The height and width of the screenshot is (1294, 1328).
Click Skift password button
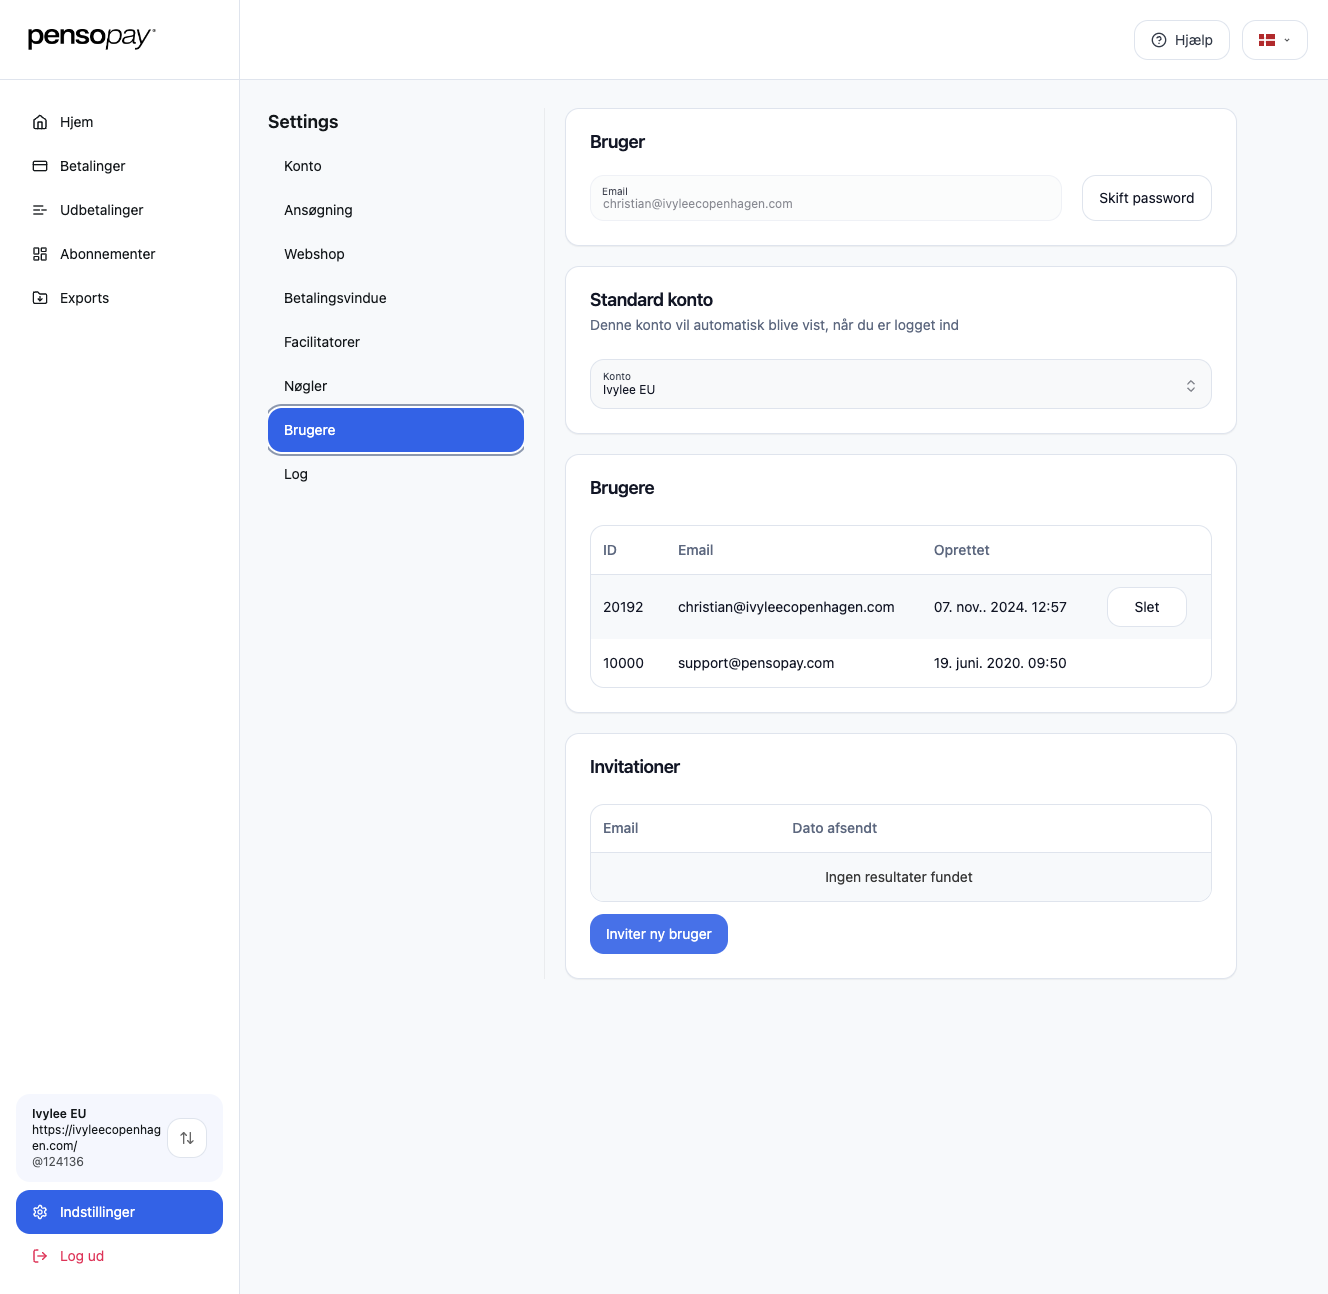pyautogui.click(x=1147, y=198)
